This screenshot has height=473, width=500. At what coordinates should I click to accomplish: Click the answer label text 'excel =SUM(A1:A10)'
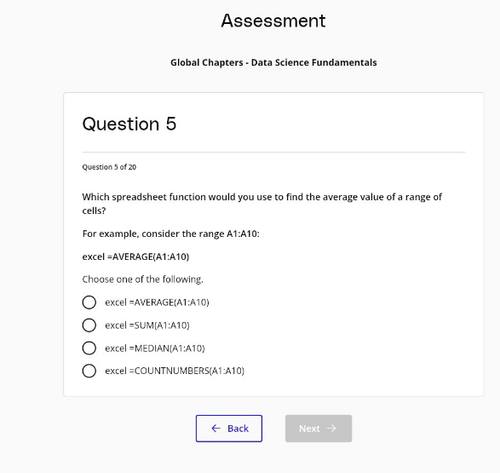pyautogui.click(x=147, y=325)
